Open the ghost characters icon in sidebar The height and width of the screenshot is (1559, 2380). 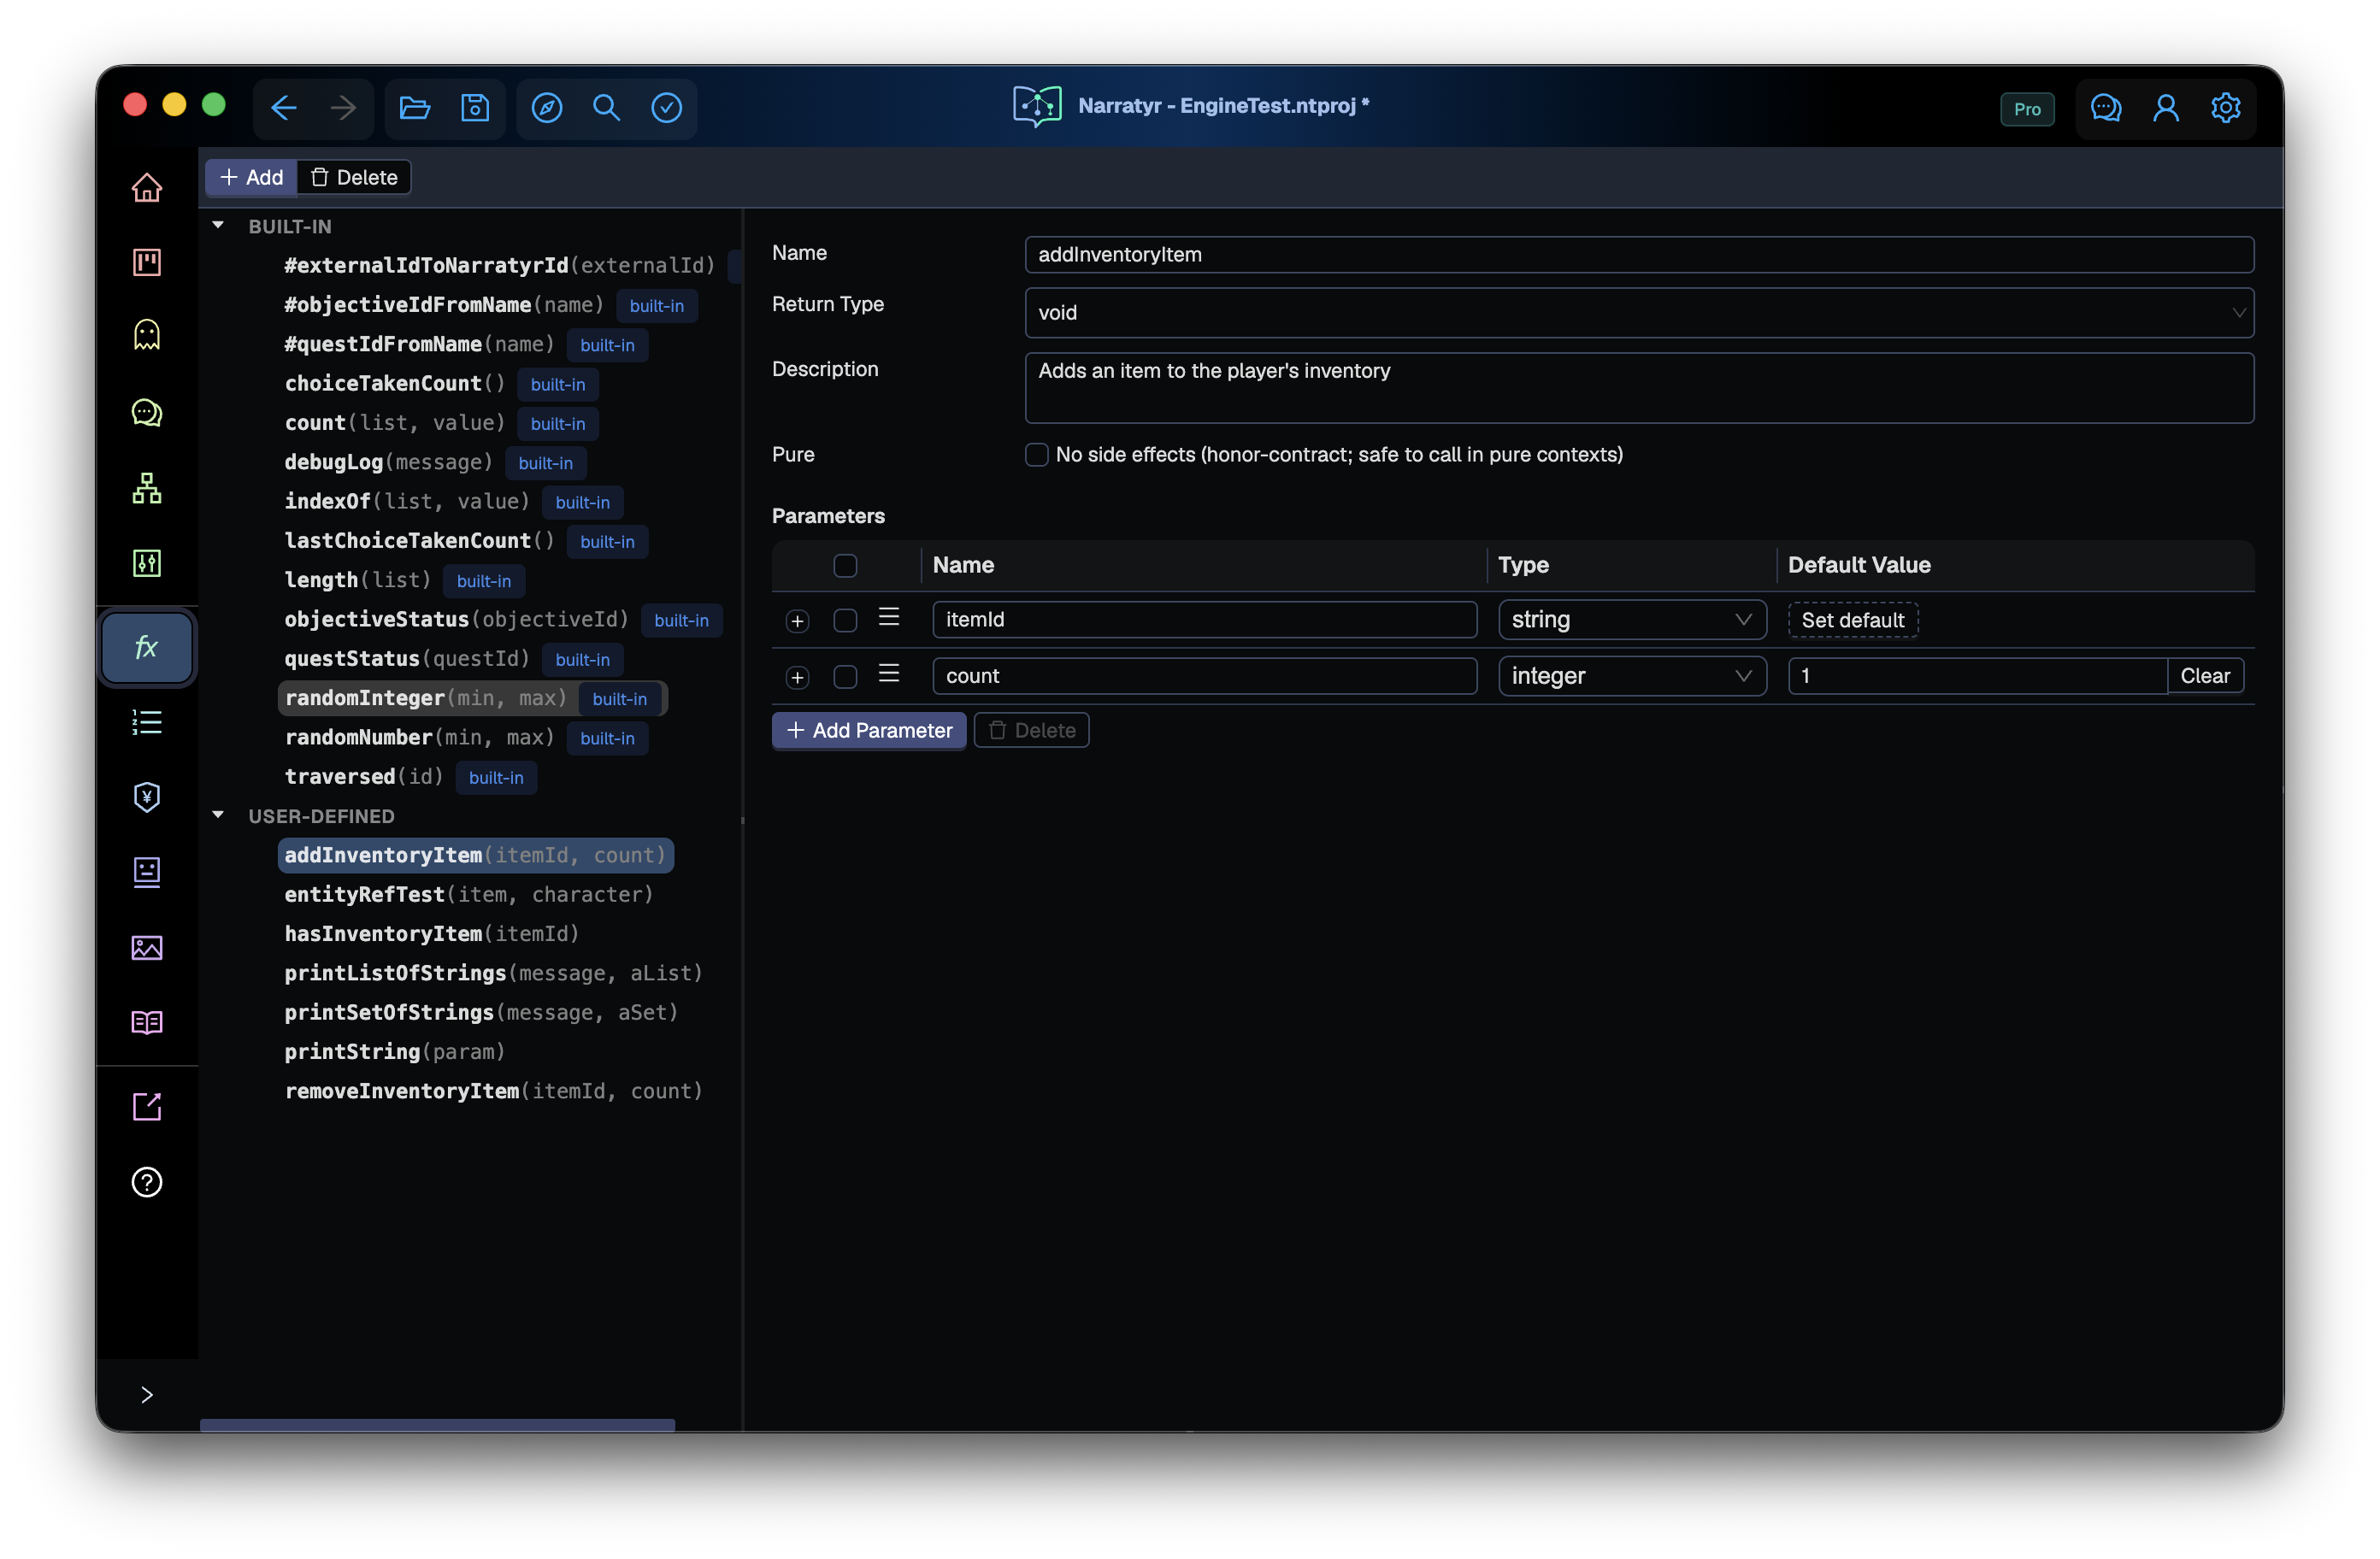pyautogui.click(x=147, y=336)
